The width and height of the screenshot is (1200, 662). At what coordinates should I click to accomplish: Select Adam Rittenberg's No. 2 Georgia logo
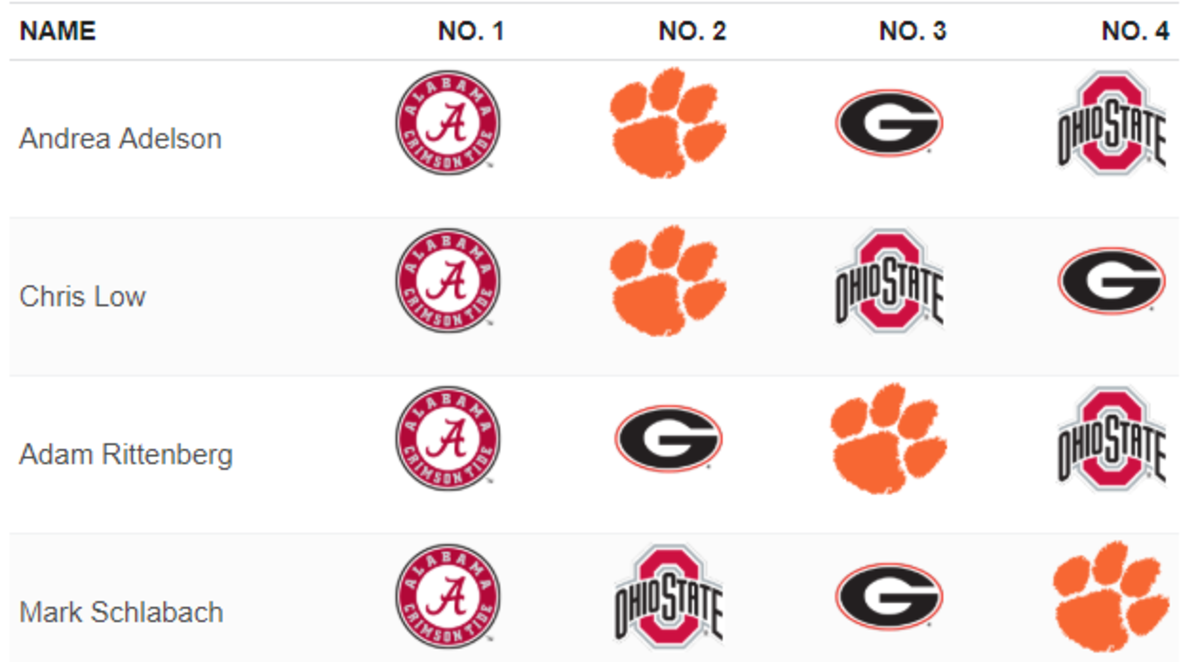(668, 439)
